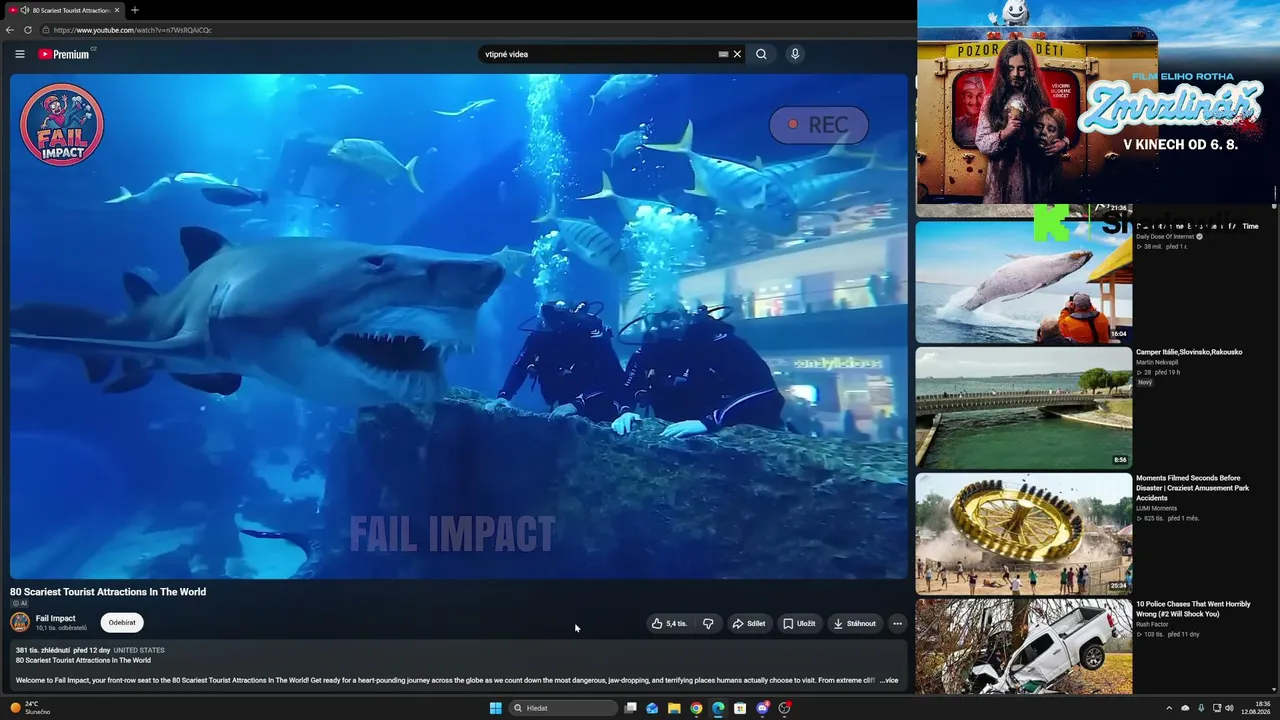Image resolution: width=1280 pixels, height=720 pixels.
Task: Click the video title '80 Scariest Tourist Attractions In The World'
Action: point(108,592)
